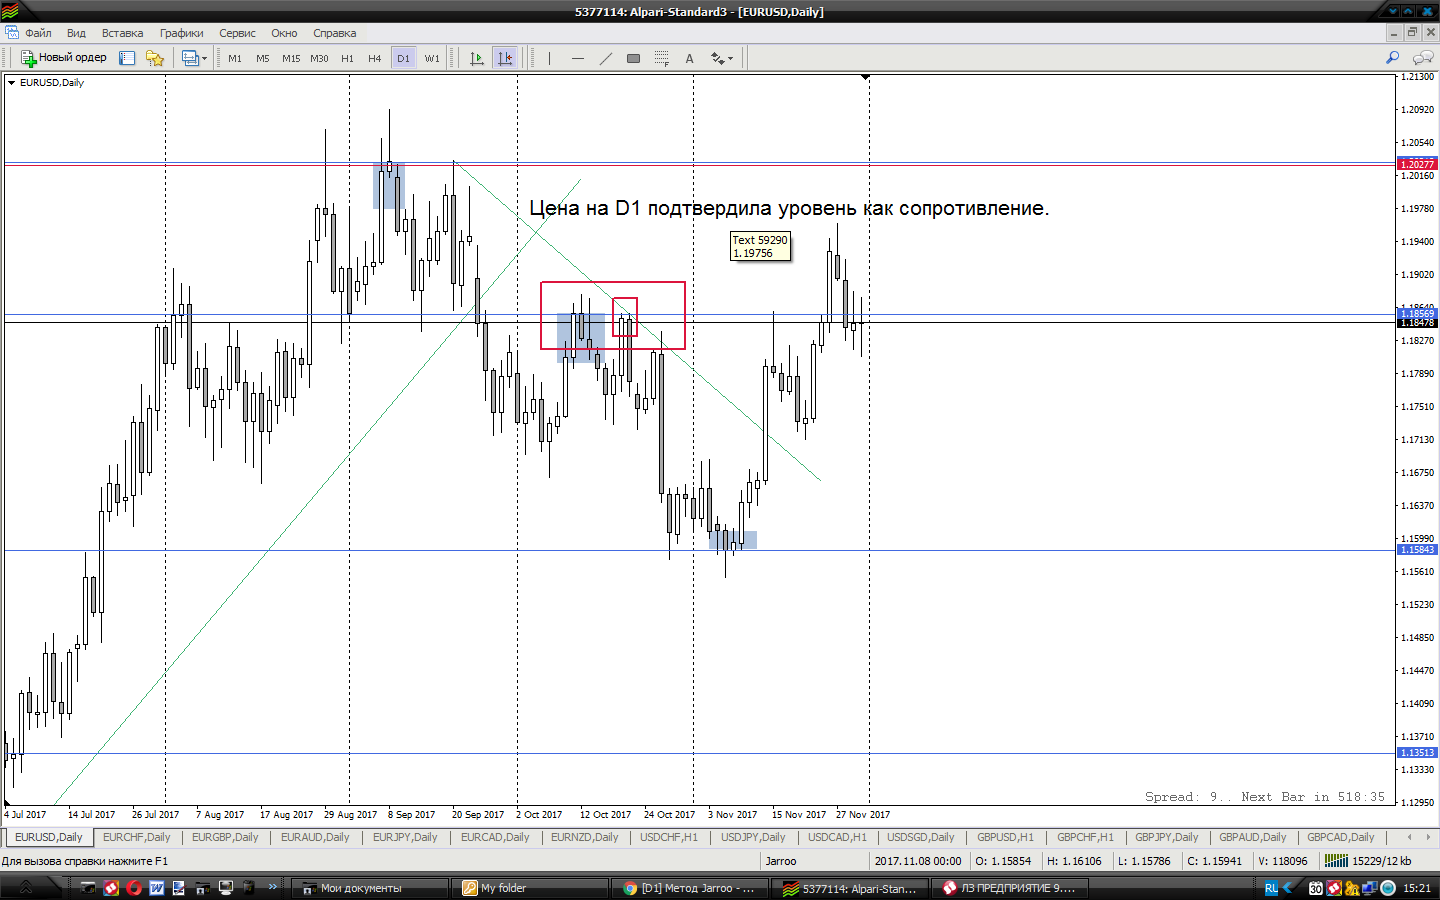Switch to the EURGBP,Daily chart tab
This screenshot has height=900, width=1440.
tap(225, 838)
